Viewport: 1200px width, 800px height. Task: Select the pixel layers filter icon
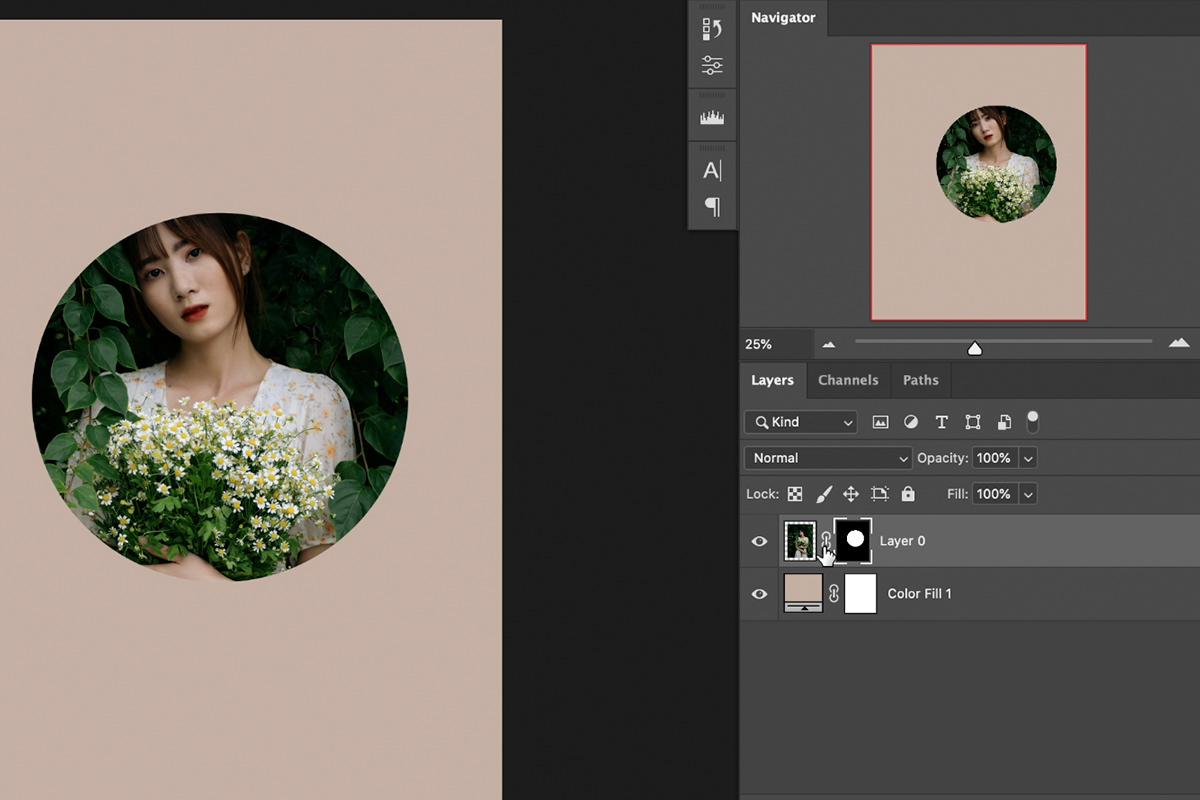(879, 422)
